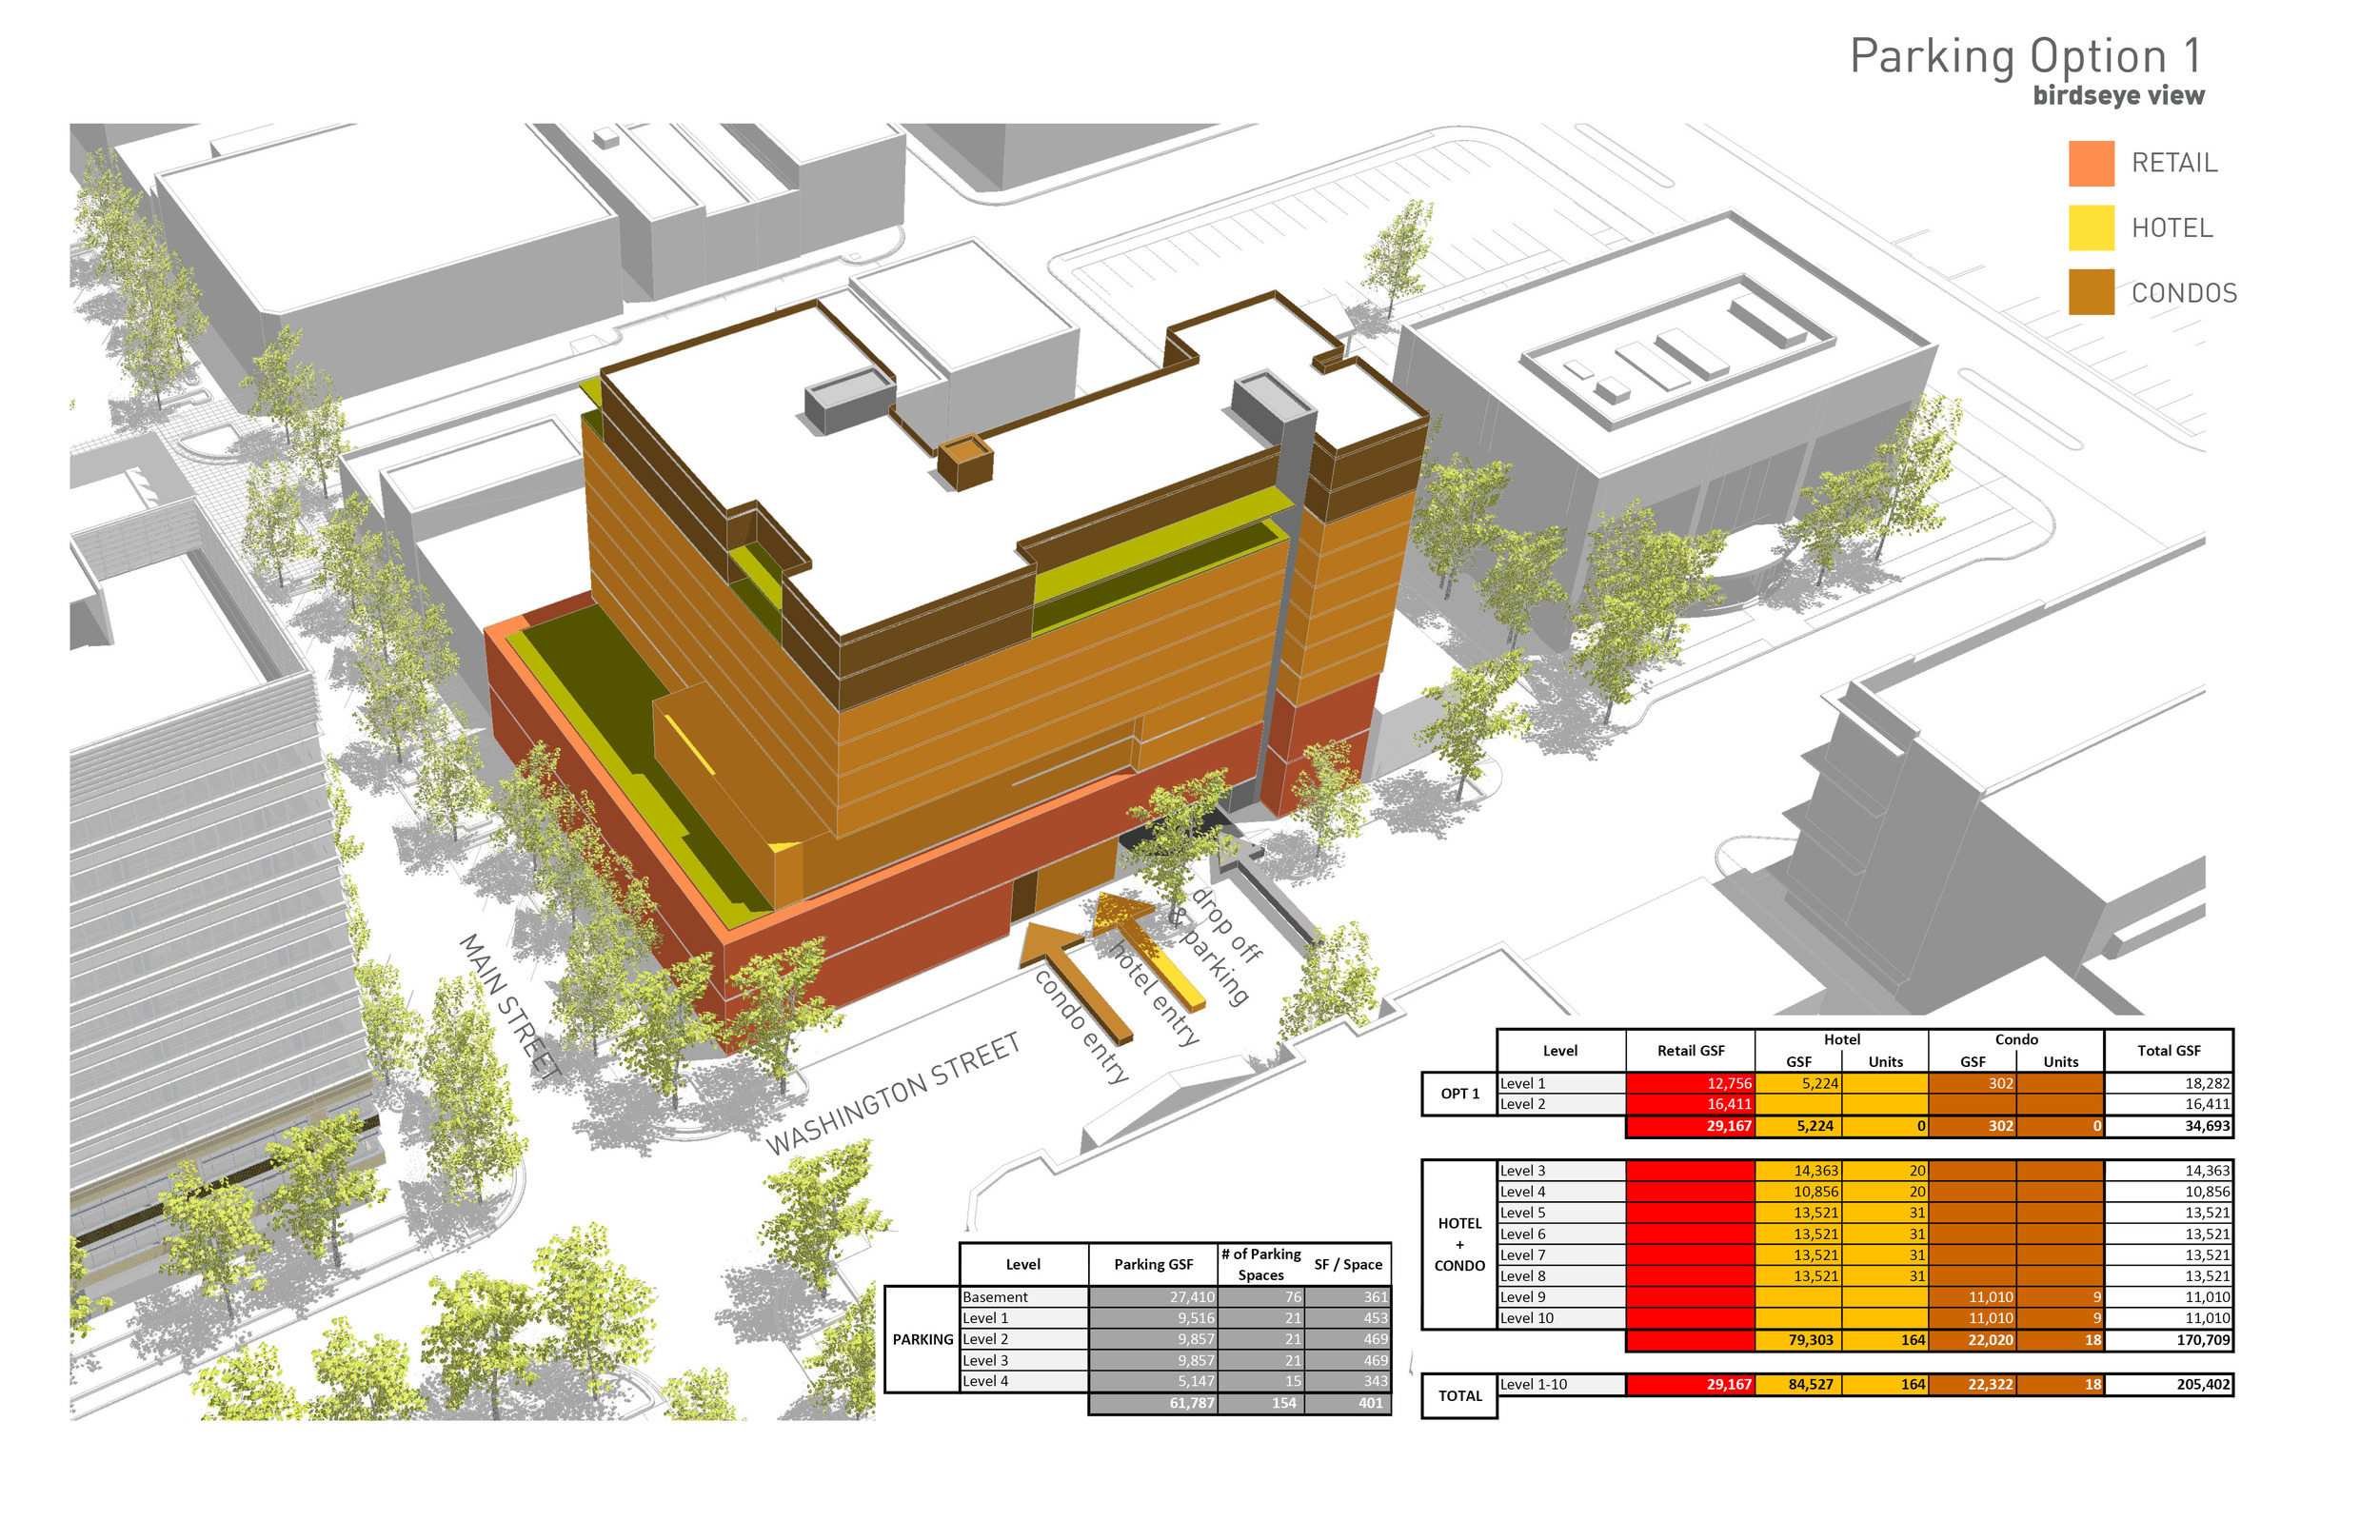Click the 'HOTEL' legend label
Image resolution: width=2380 pixels, height=1540 pixels.
click(2172, 228)
